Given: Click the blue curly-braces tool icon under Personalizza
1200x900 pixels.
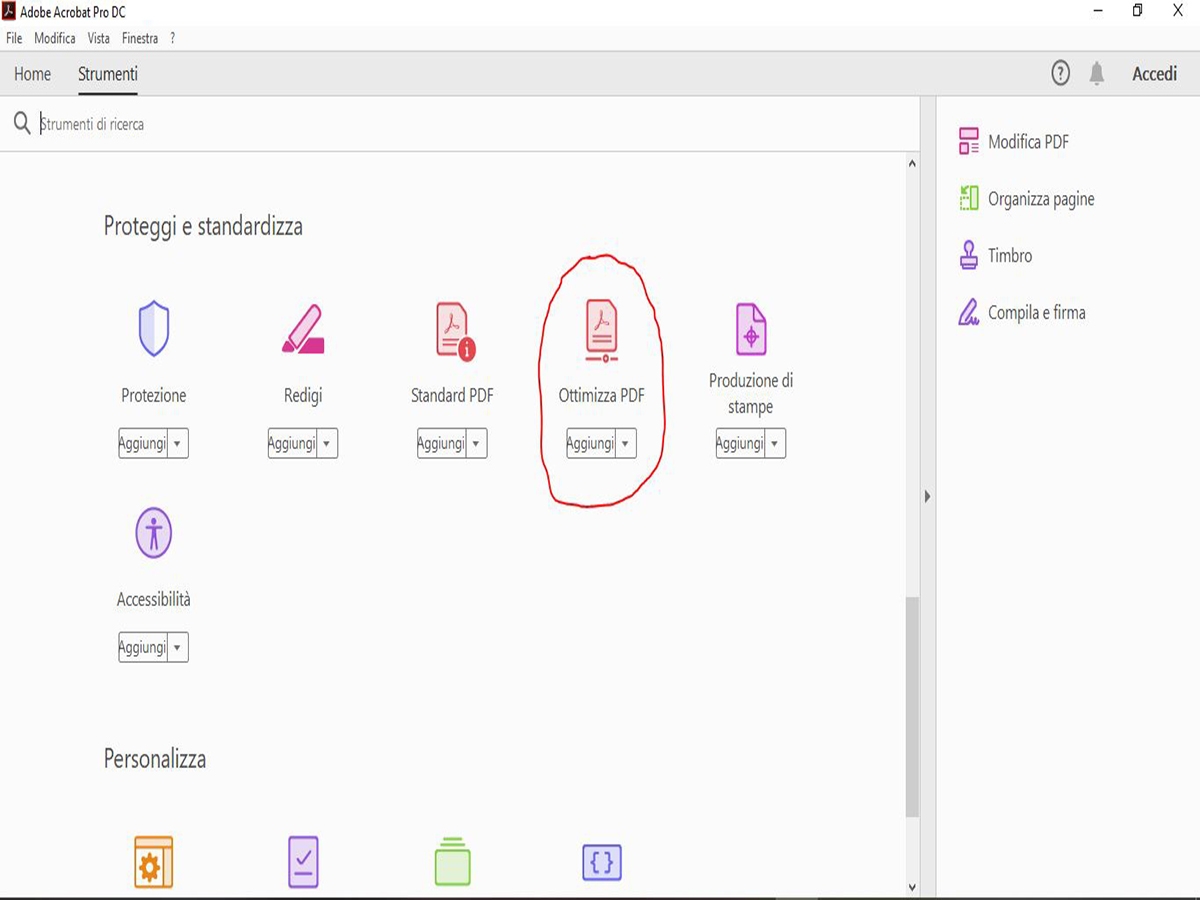Looking at the screenshot, I should pos(602,862).
